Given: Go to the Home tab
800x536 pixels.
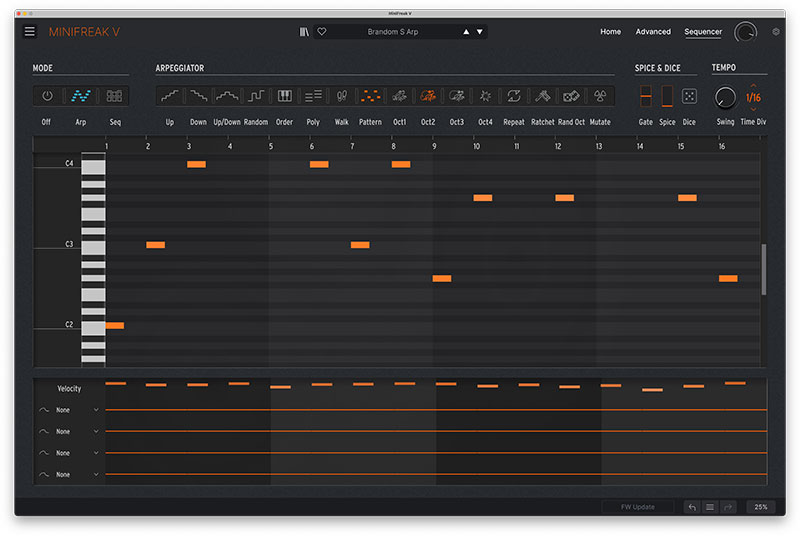Looking at the screenshot, I should click(x=610, y=32).
